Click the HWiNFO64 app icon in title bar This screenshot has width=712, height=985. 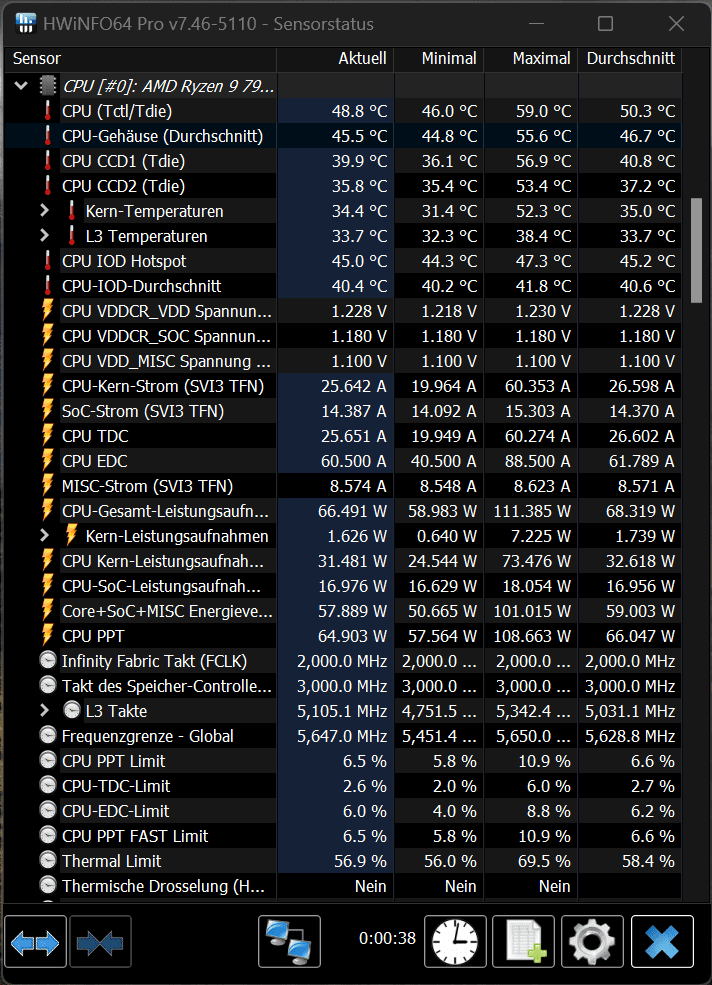25,23
